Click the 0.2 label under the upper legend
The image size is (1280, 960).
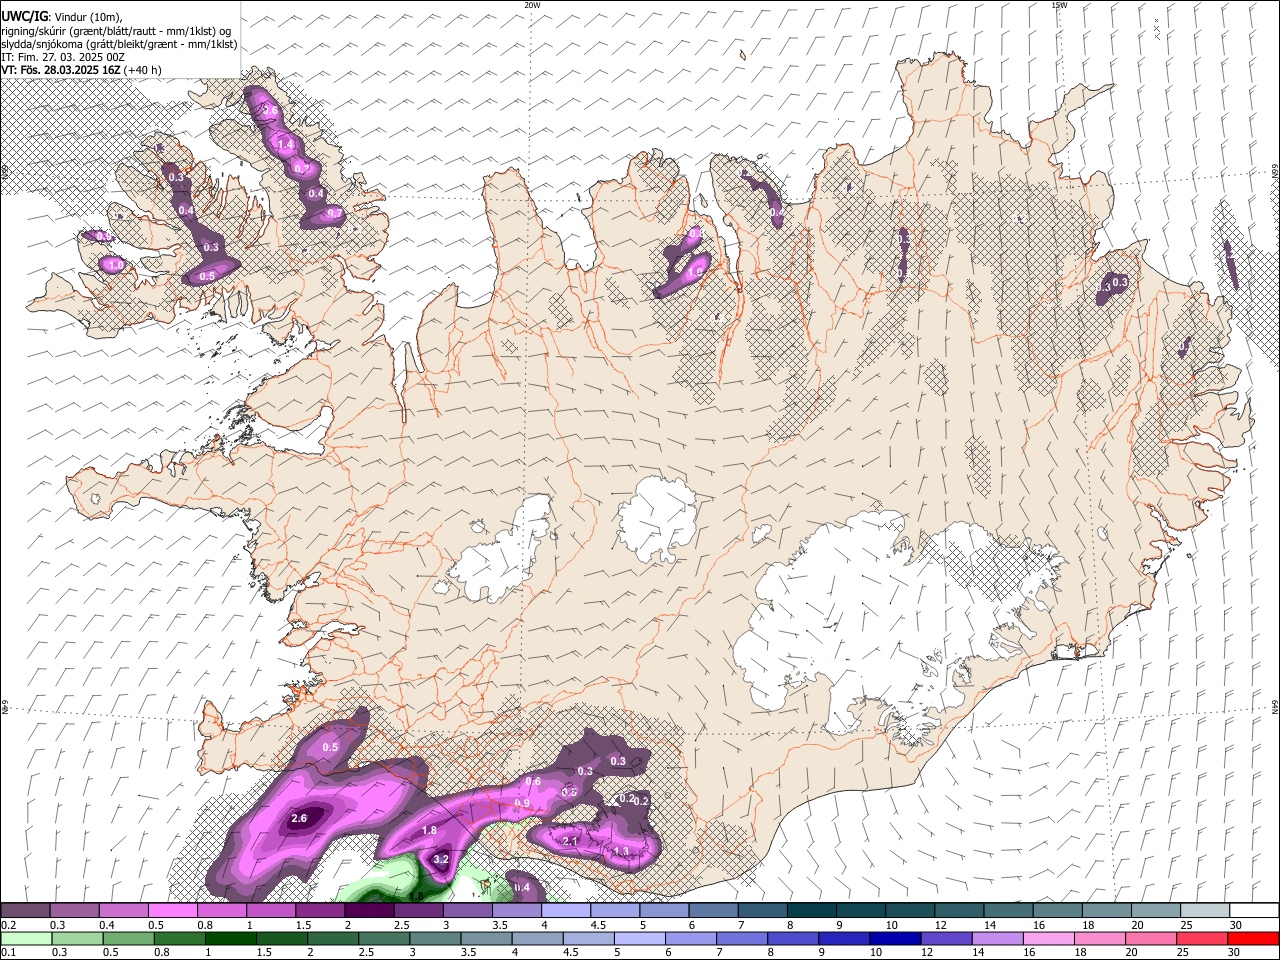(x=7, y=925)
